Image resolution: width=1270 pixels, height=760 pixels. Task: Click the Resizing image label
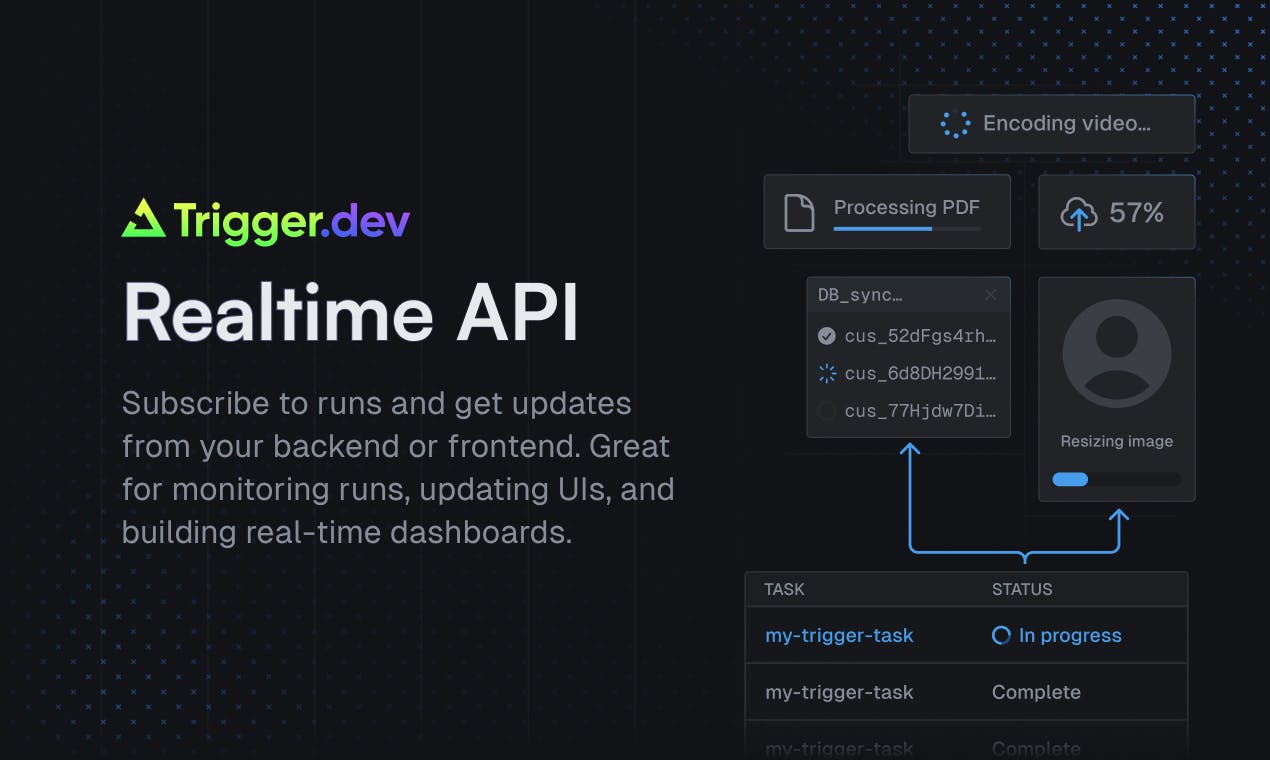(1117, 441)
